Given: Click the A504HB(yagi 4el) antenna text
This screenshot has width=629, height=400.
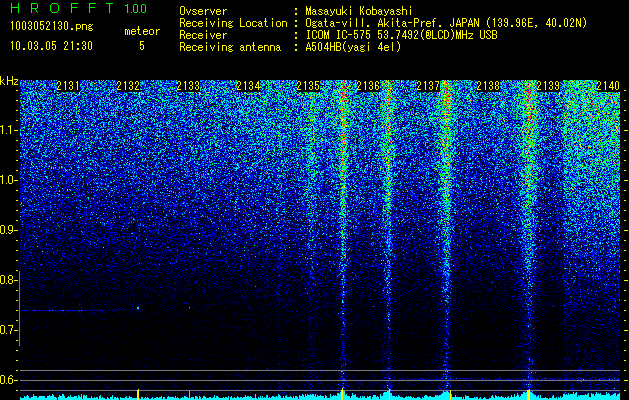Looking at the screenshot, I should coord(353,47).
